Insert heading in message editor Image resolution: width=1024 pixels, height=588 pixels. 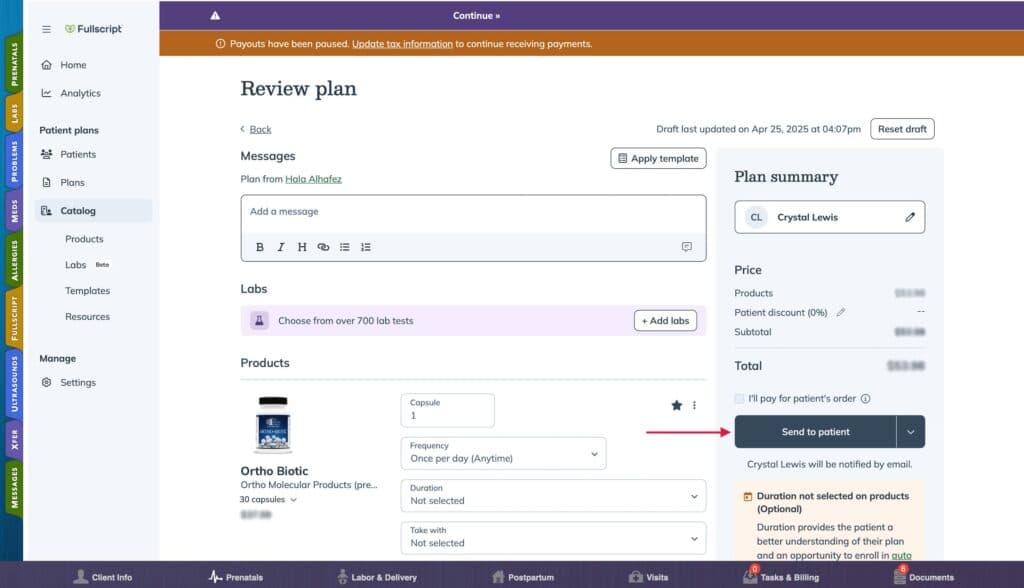(302, 247)
